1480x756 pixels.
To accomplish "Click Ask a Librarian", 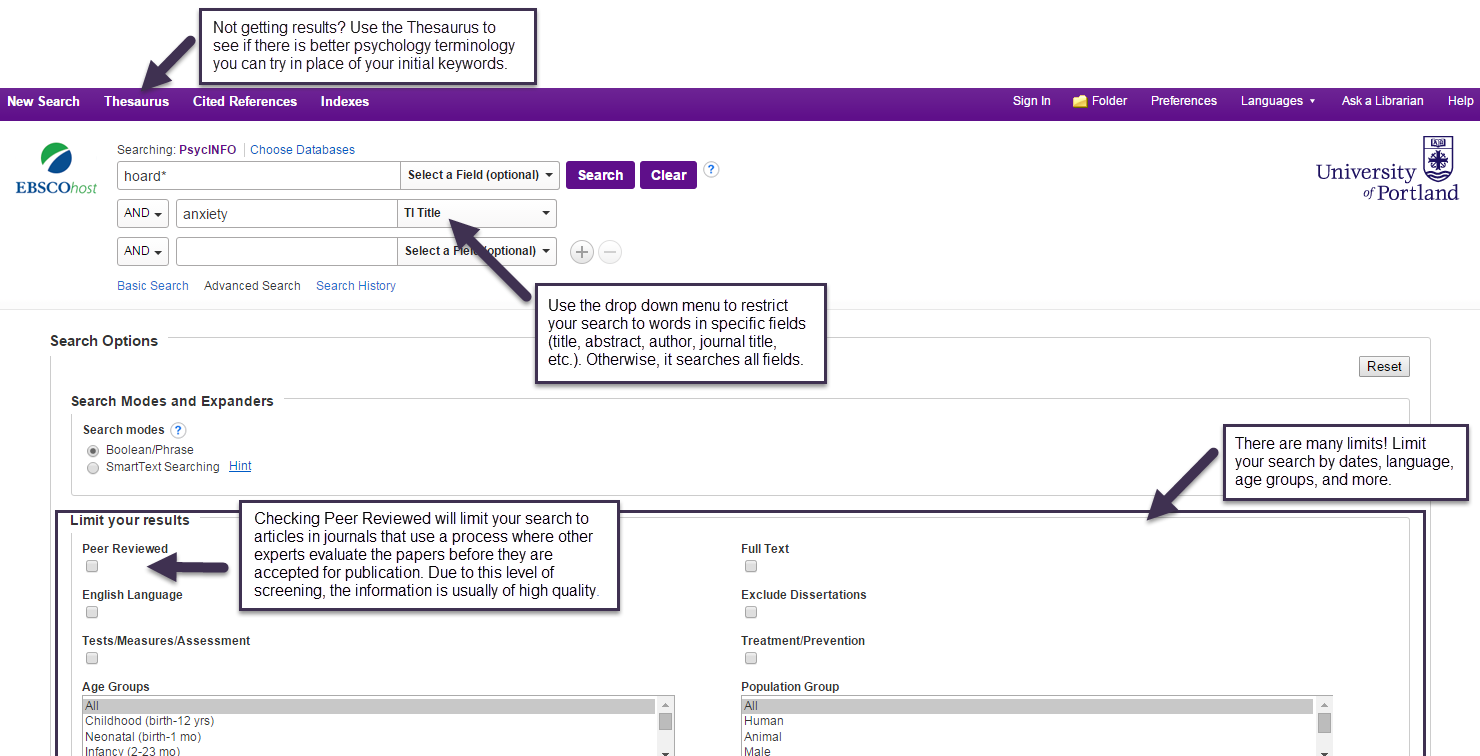I will click(x=1383, y=101).
